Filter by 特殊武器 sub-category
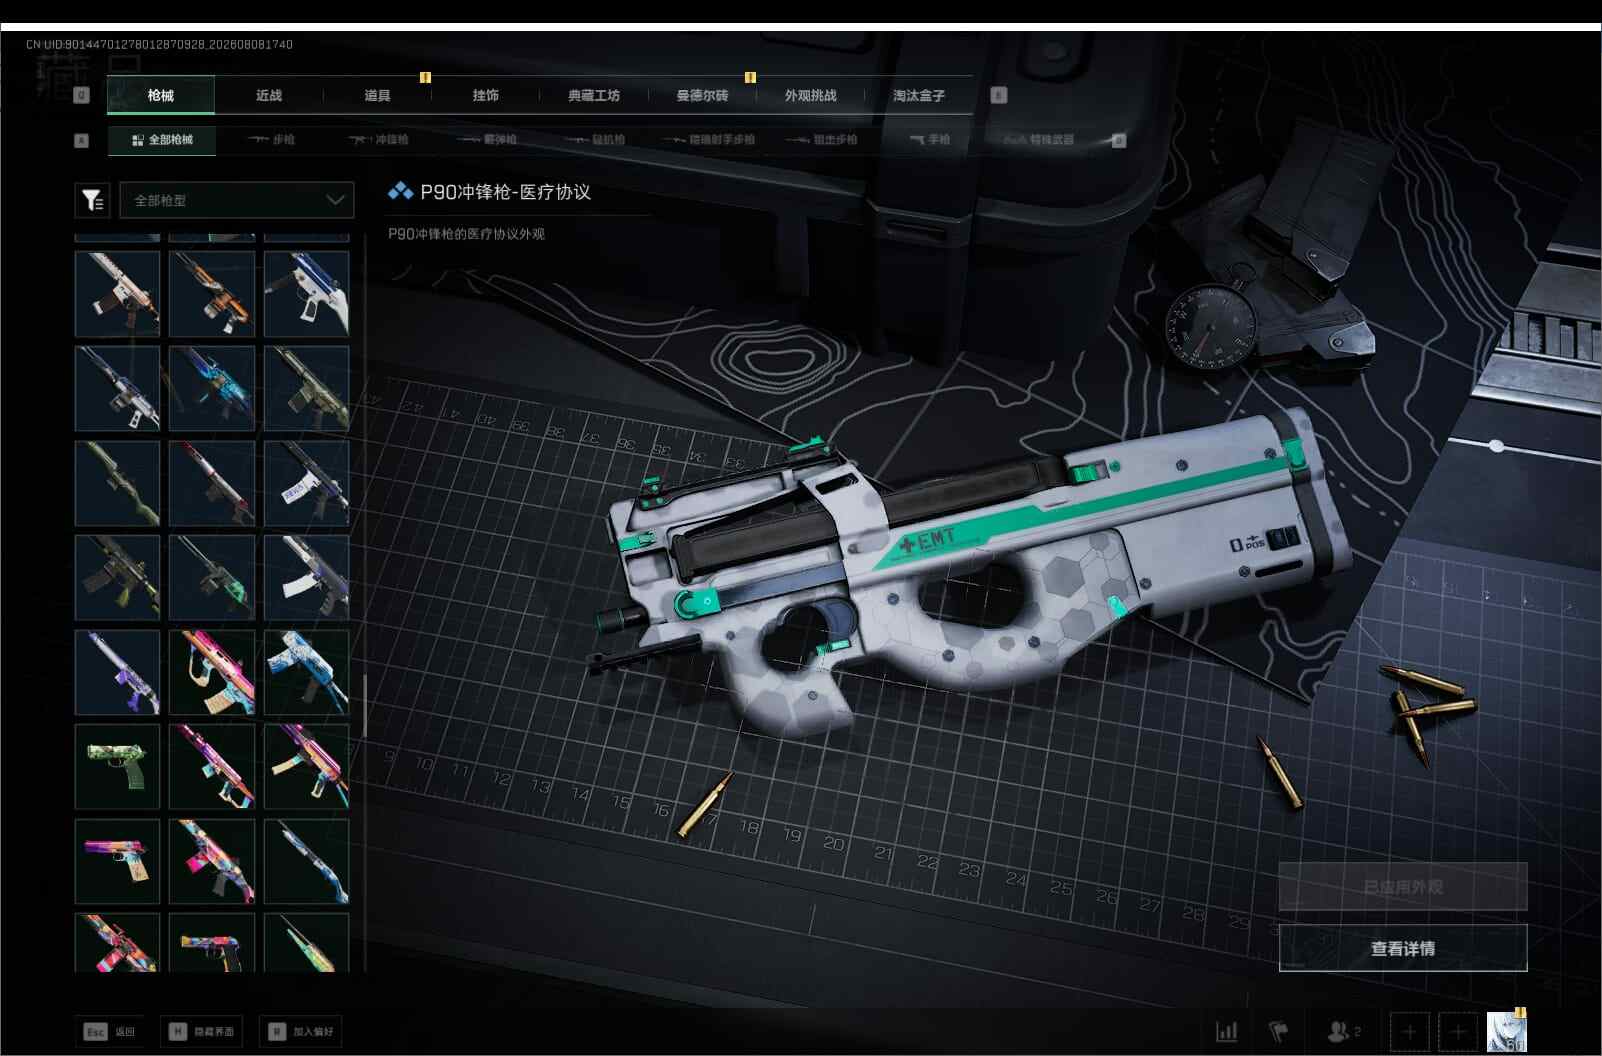Image resolution: width=1602 pixels, height=1056 pixels. coord(1040,140)
